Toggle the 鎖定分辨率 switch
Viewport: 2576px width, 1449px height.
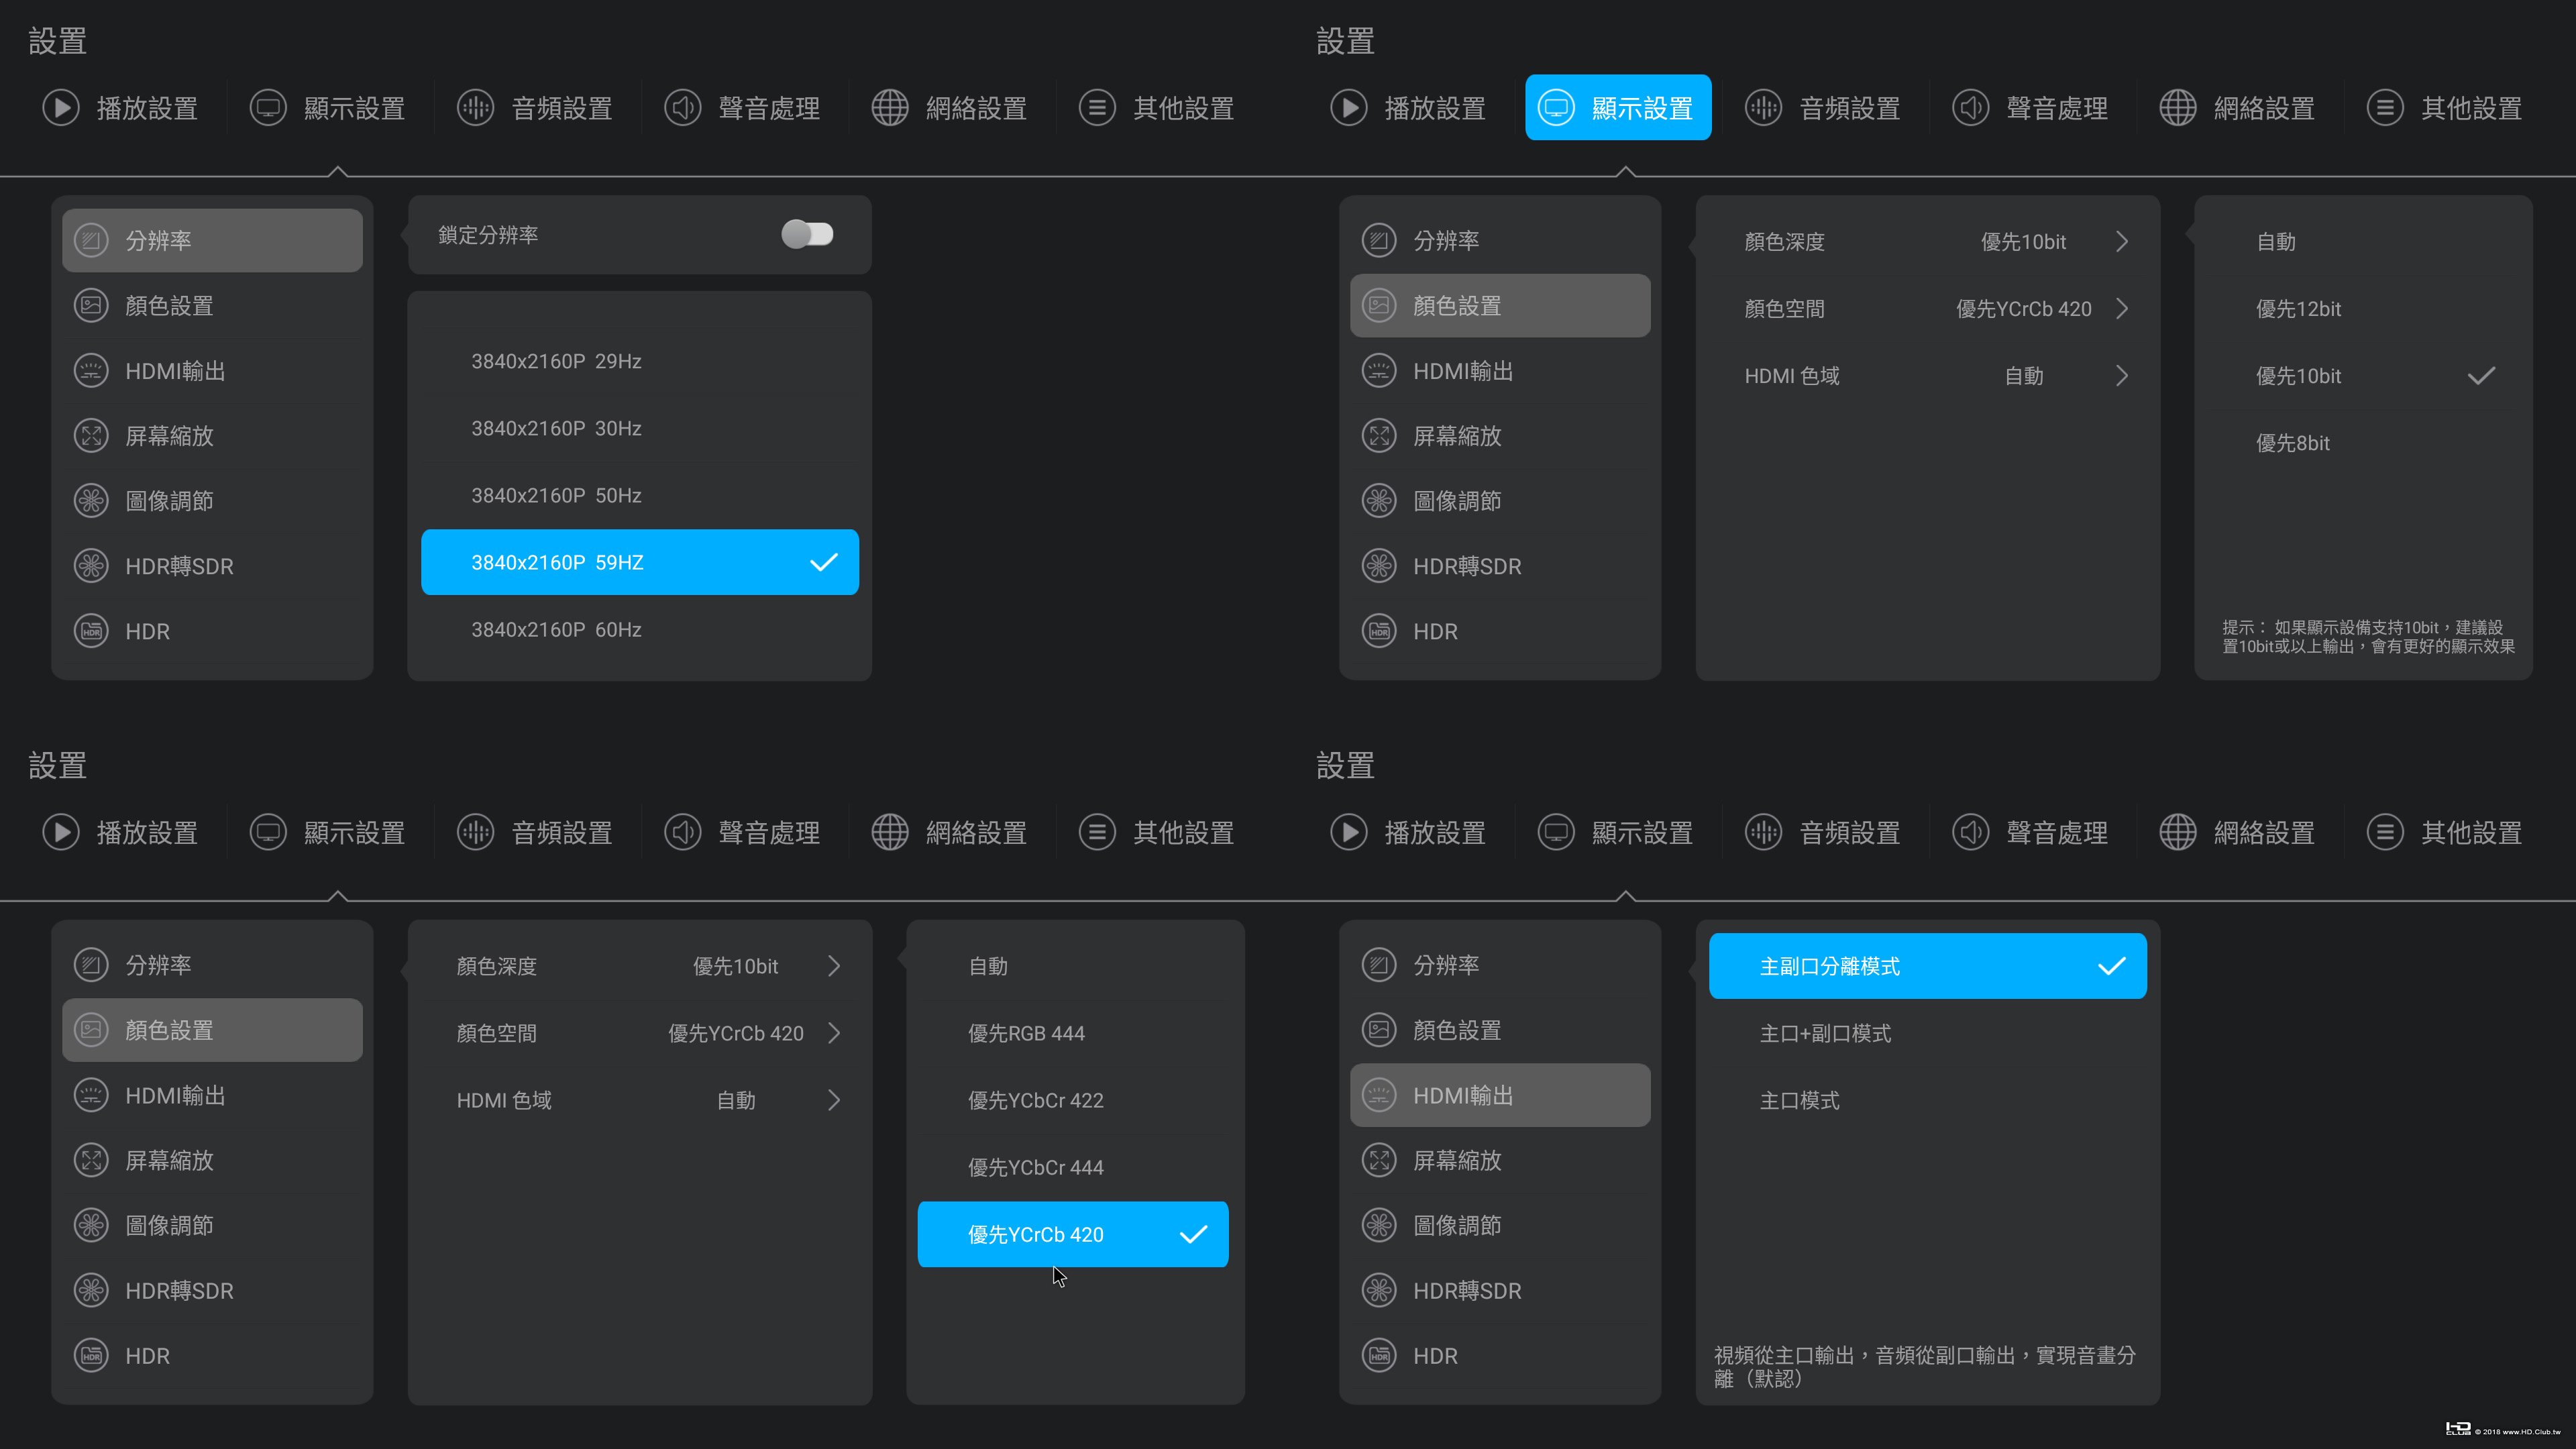click(807, 234)
